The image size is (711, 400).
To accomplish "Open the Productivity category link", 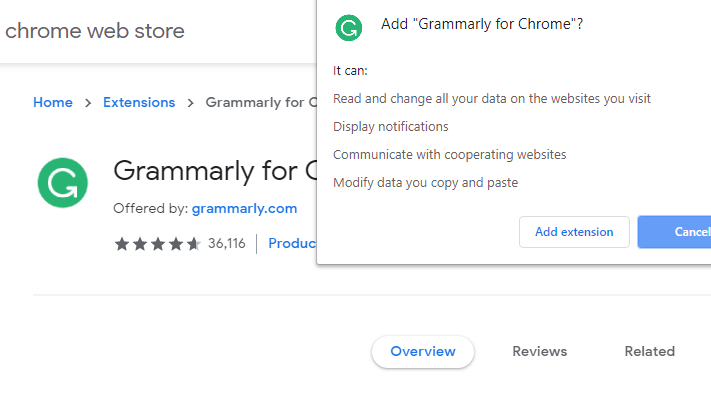I will click(292, 244).
